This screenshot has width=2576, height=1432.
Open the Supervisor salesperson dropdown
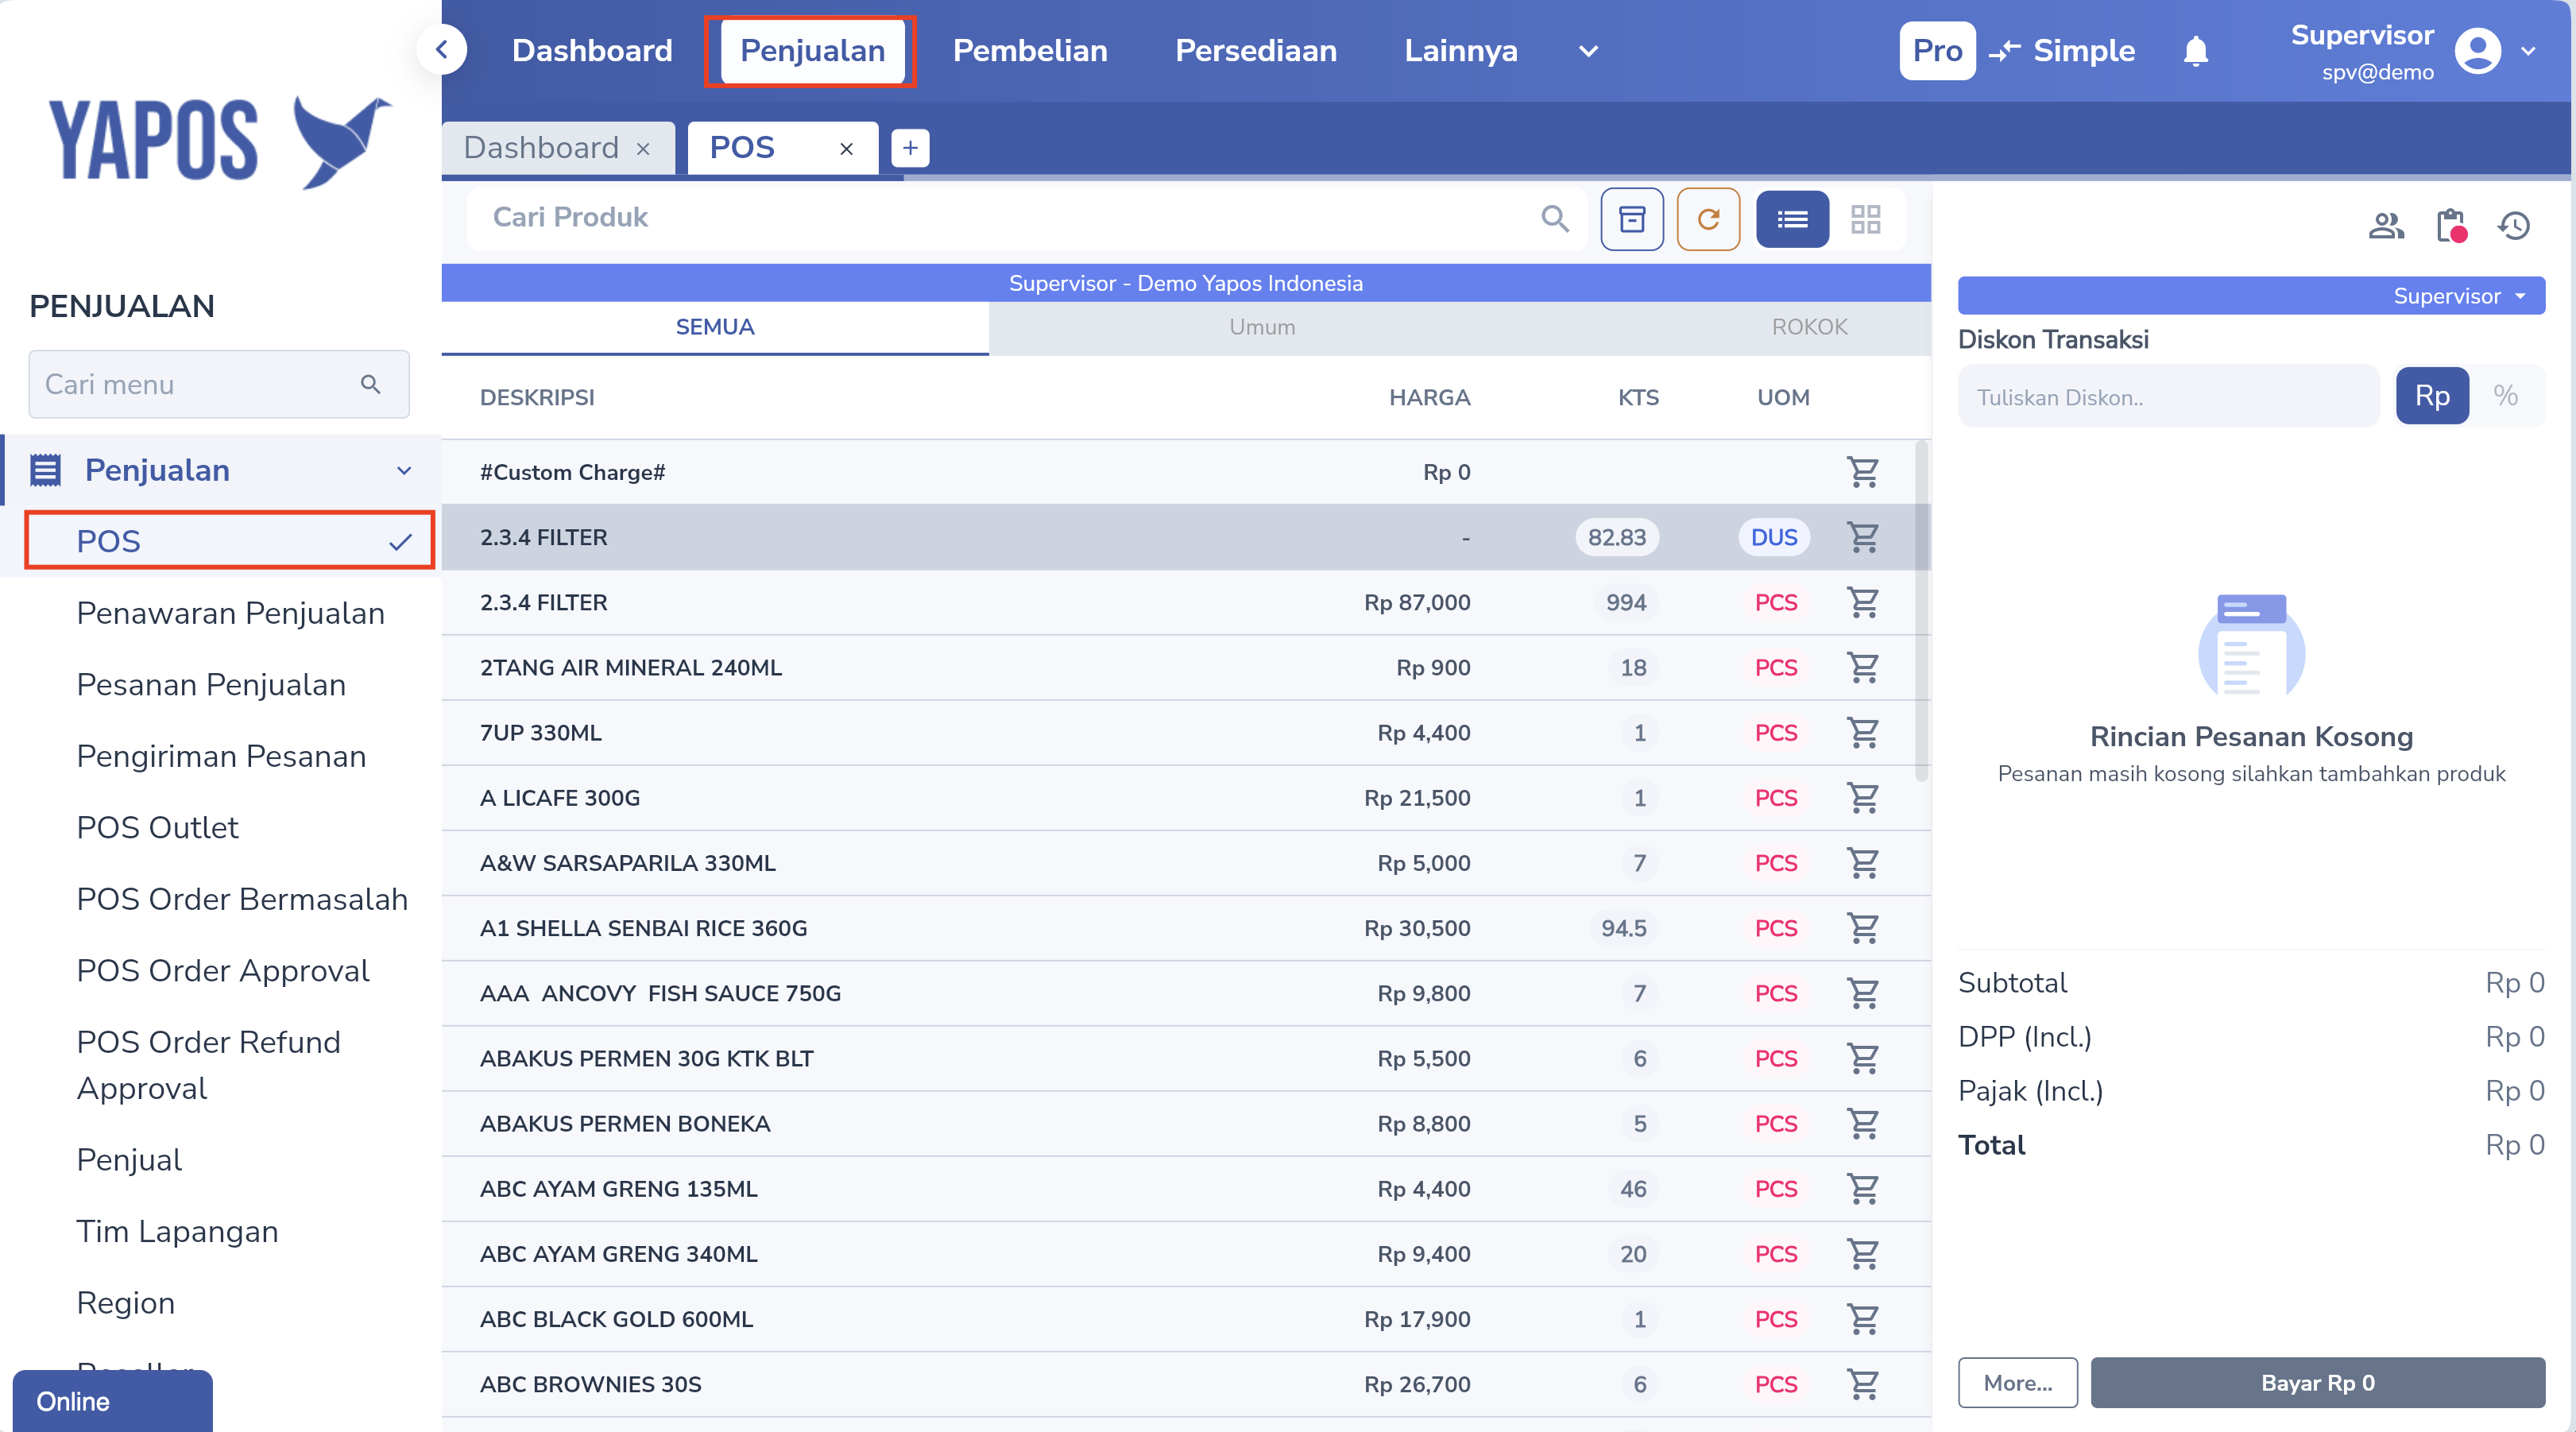tap(2251, 296)
